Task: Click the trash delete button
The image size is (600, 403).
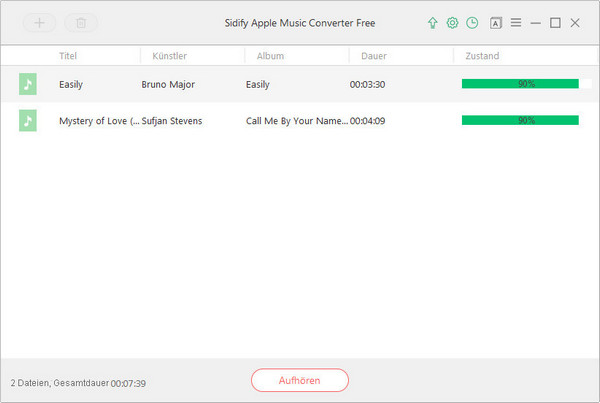Action: coord(81,23)
